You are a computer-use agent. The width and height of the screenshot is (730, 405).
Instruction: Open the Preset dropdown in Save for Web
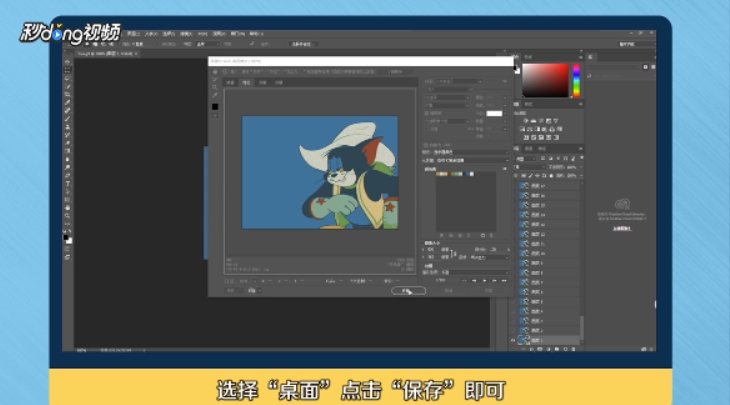(459, 81)
